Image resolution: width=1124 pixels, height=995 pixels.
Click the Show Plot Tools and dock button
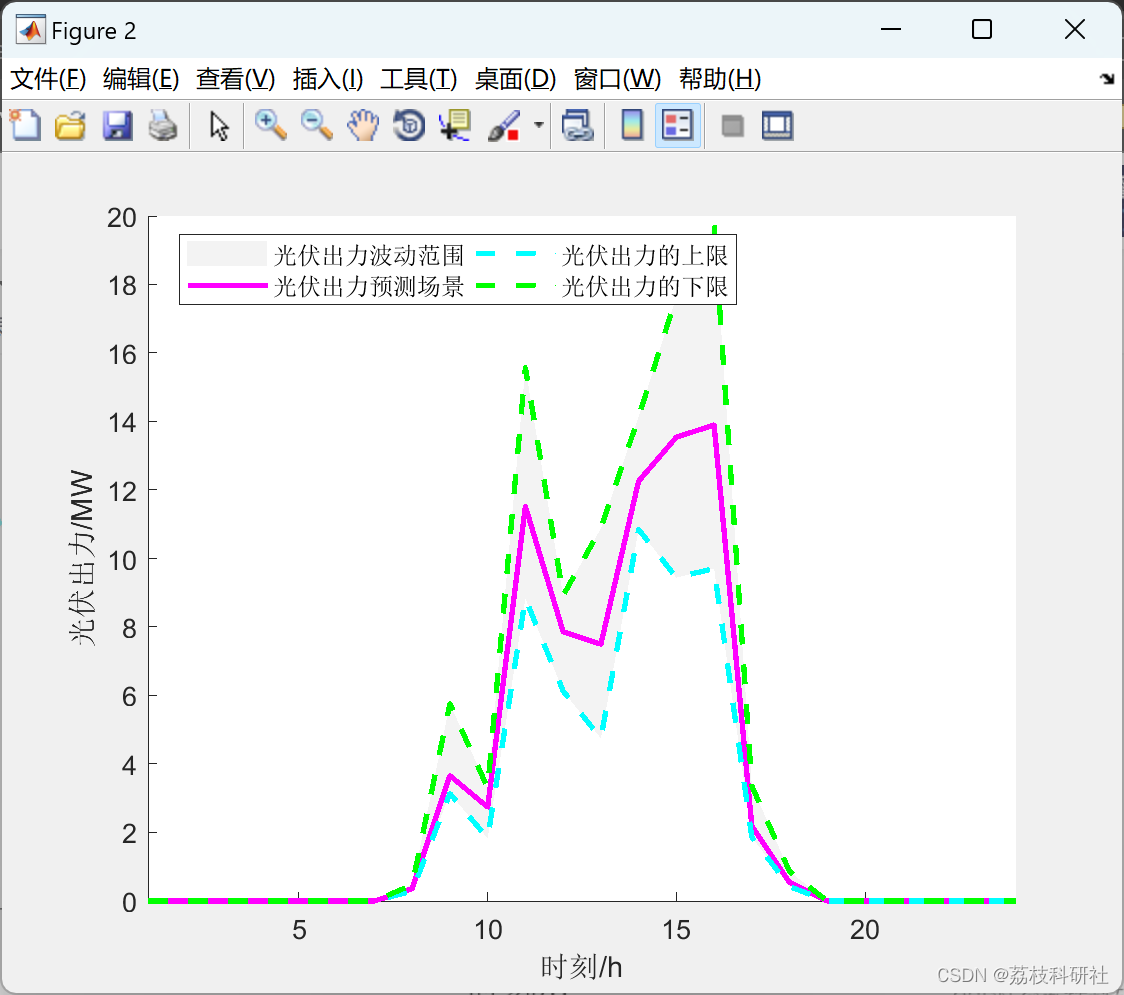pyautogui.click(x=777, y=125)
